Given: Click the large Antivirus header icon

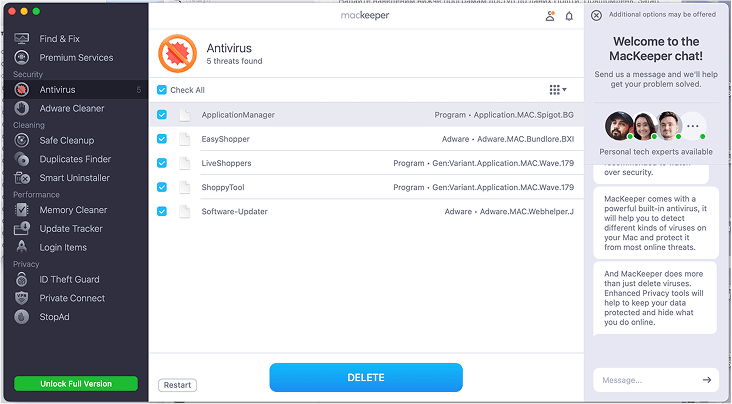Looking at the screenshot, I should coord(177,53).
